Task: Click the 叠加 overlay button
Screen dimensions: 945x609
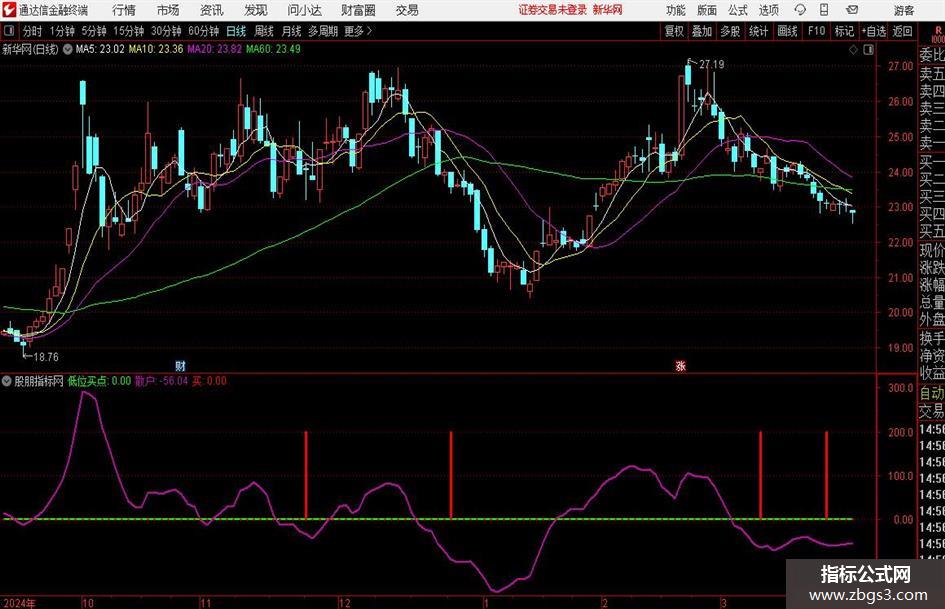Action: click(702, 31)
